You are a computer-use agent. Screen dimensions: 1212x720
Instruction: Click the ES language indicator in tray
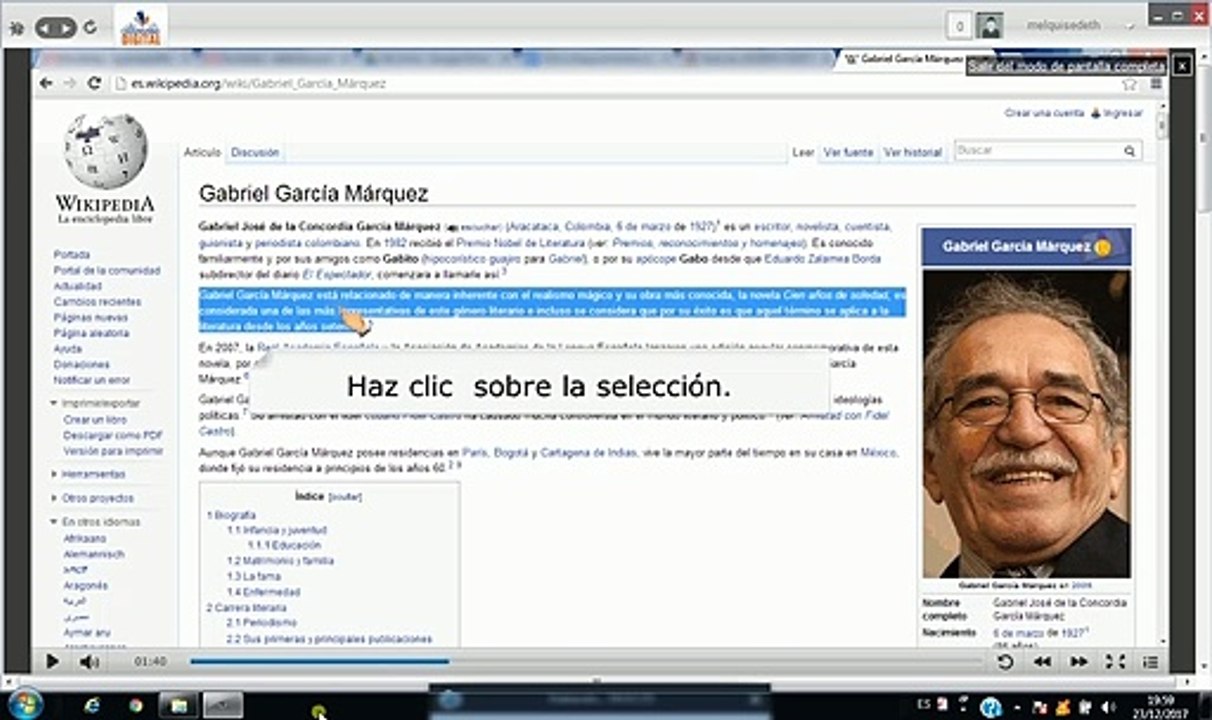[x=923, y=705]
